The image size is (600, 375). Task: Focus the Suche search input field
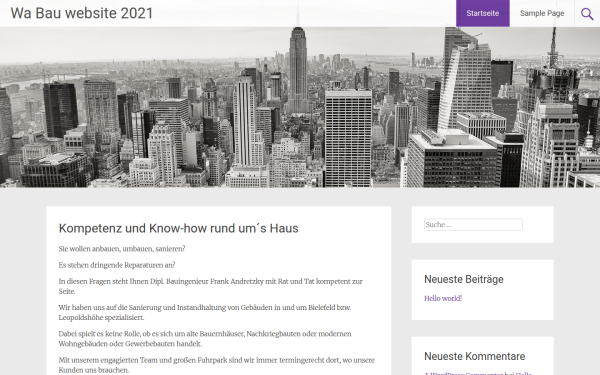[x=473, y=225]
